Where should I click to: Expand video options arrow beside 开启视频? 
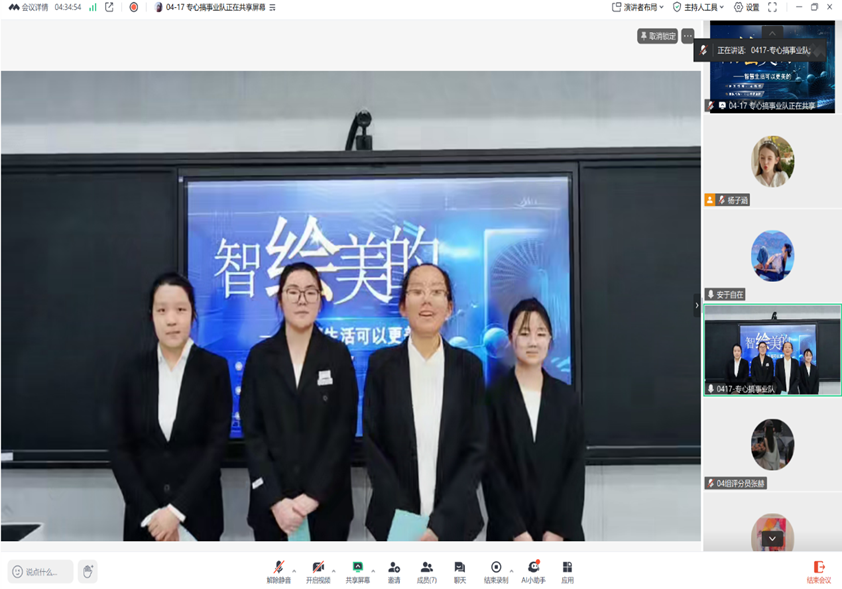tap(333, 571)
